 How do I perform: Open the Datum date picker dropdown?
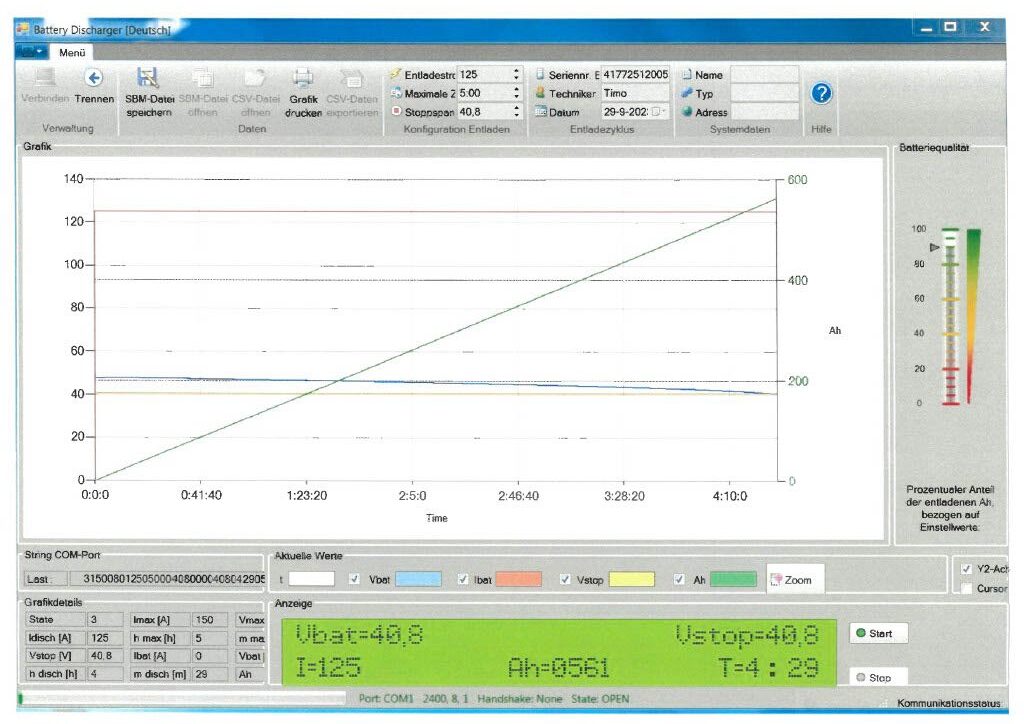[x=657, y=112]
